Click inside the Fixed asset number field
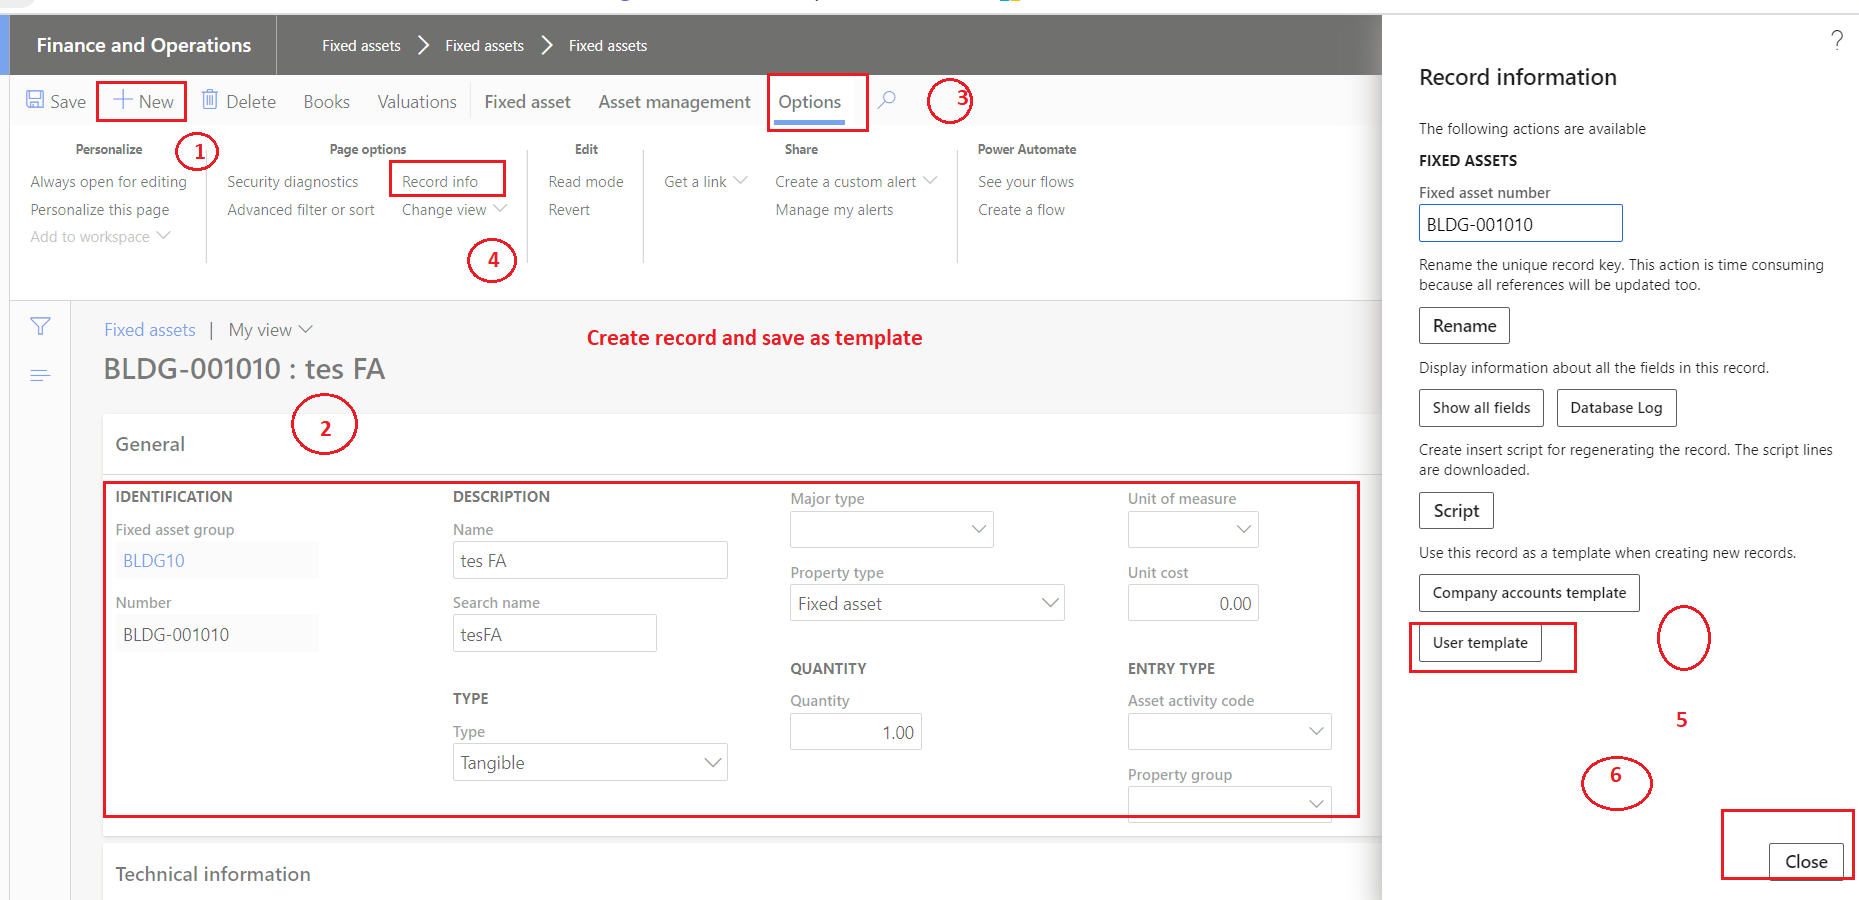This screenshot has height=900, width=1859. pyautogui.click(x=1519, y=222)
